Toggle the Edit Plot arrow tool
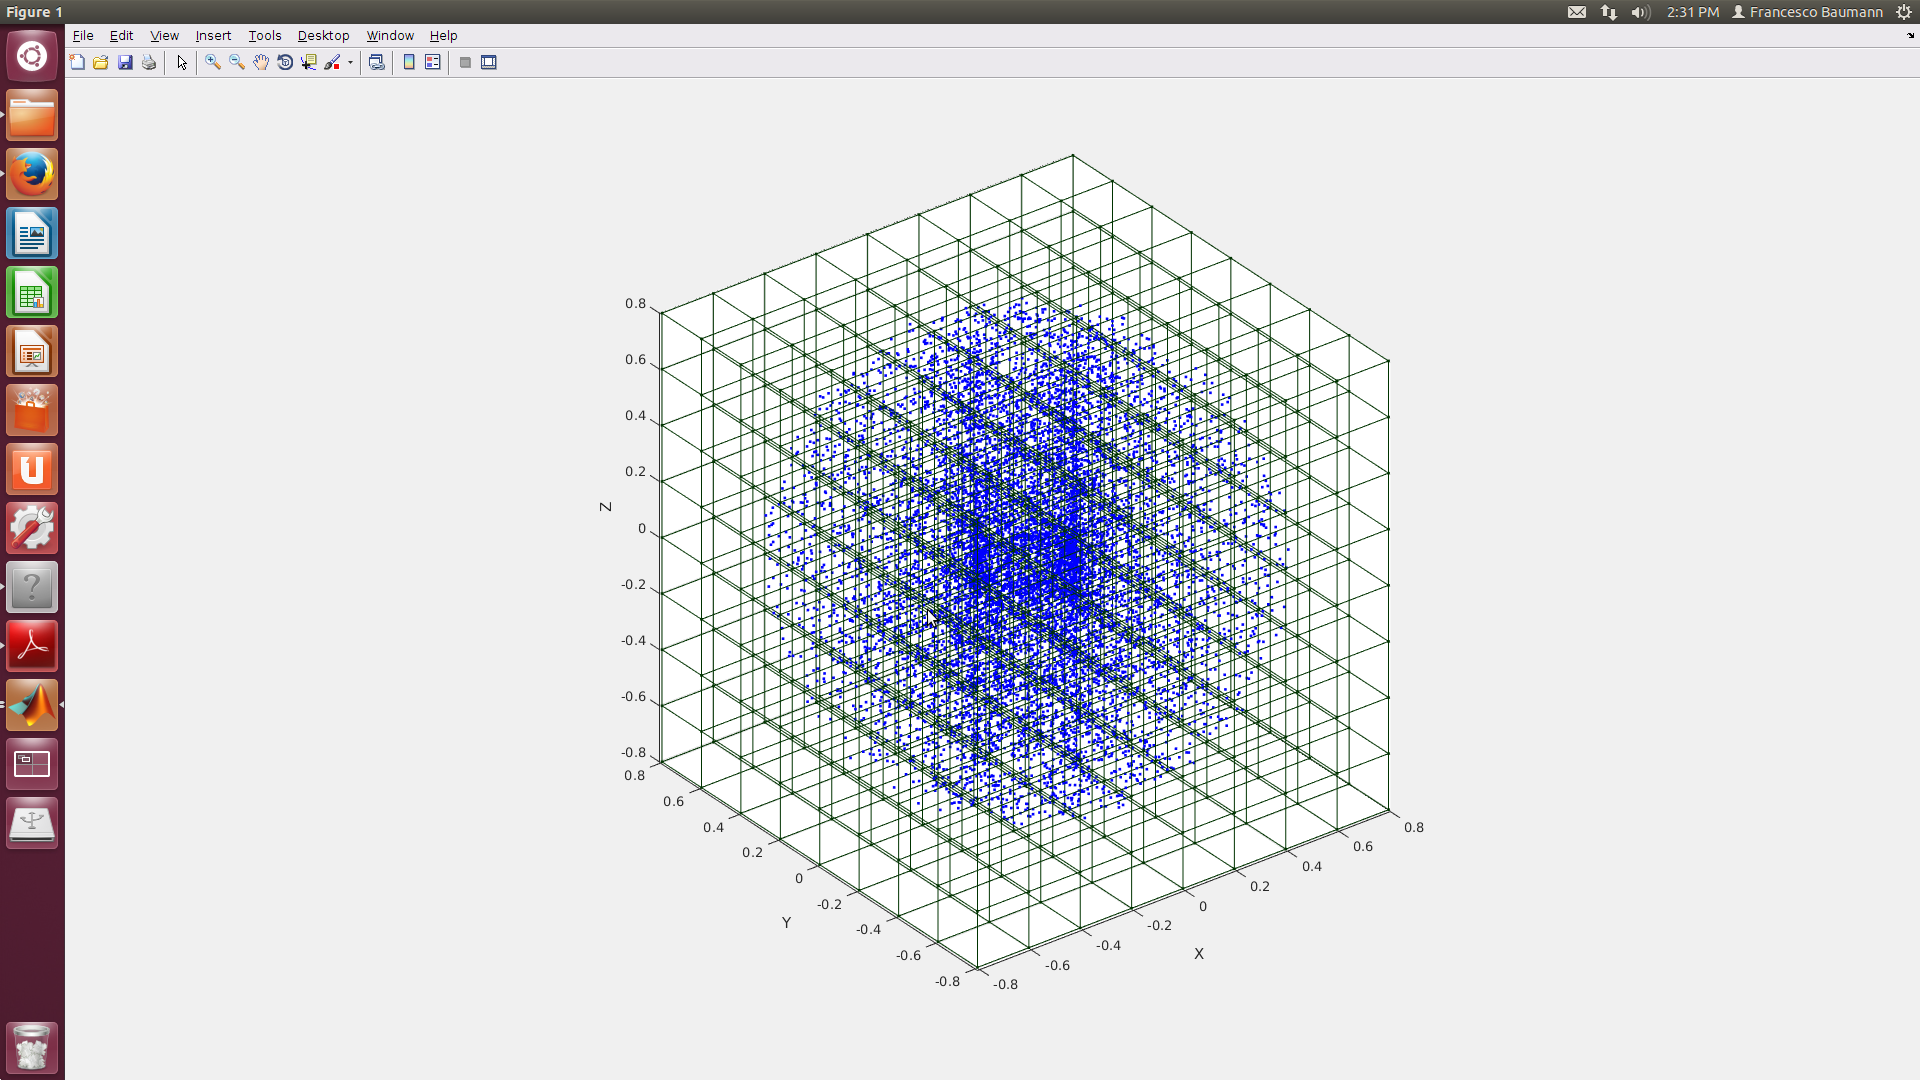The height and width of the screenshot is (1080, 1920). [182, 62]
